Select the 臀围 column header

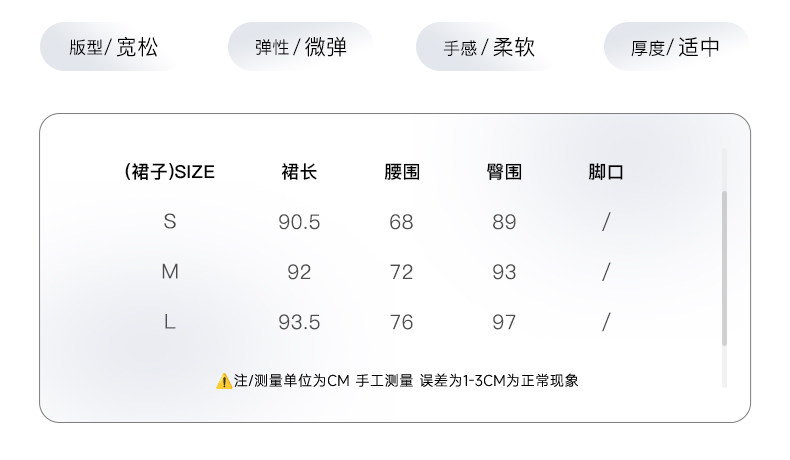pos(504,172)
